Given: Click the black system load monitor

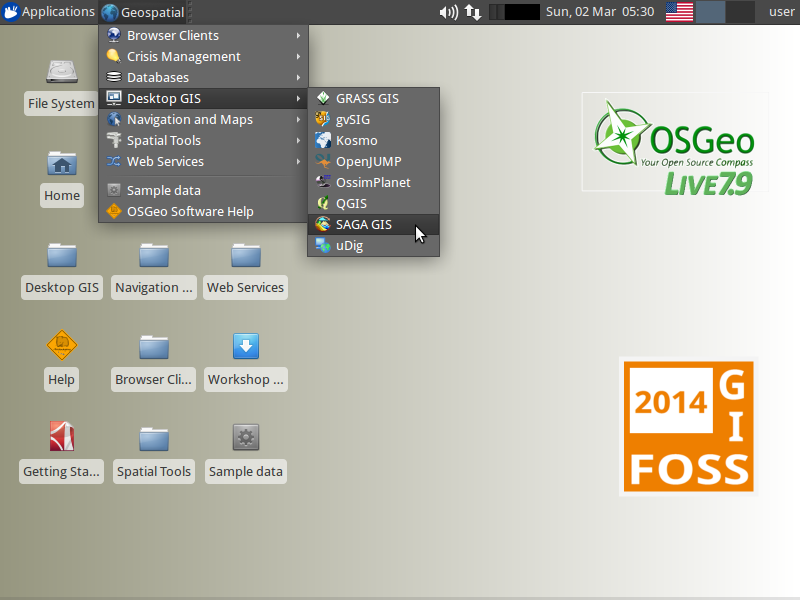Looking at the screenshot, I should [x=514, y=12].
